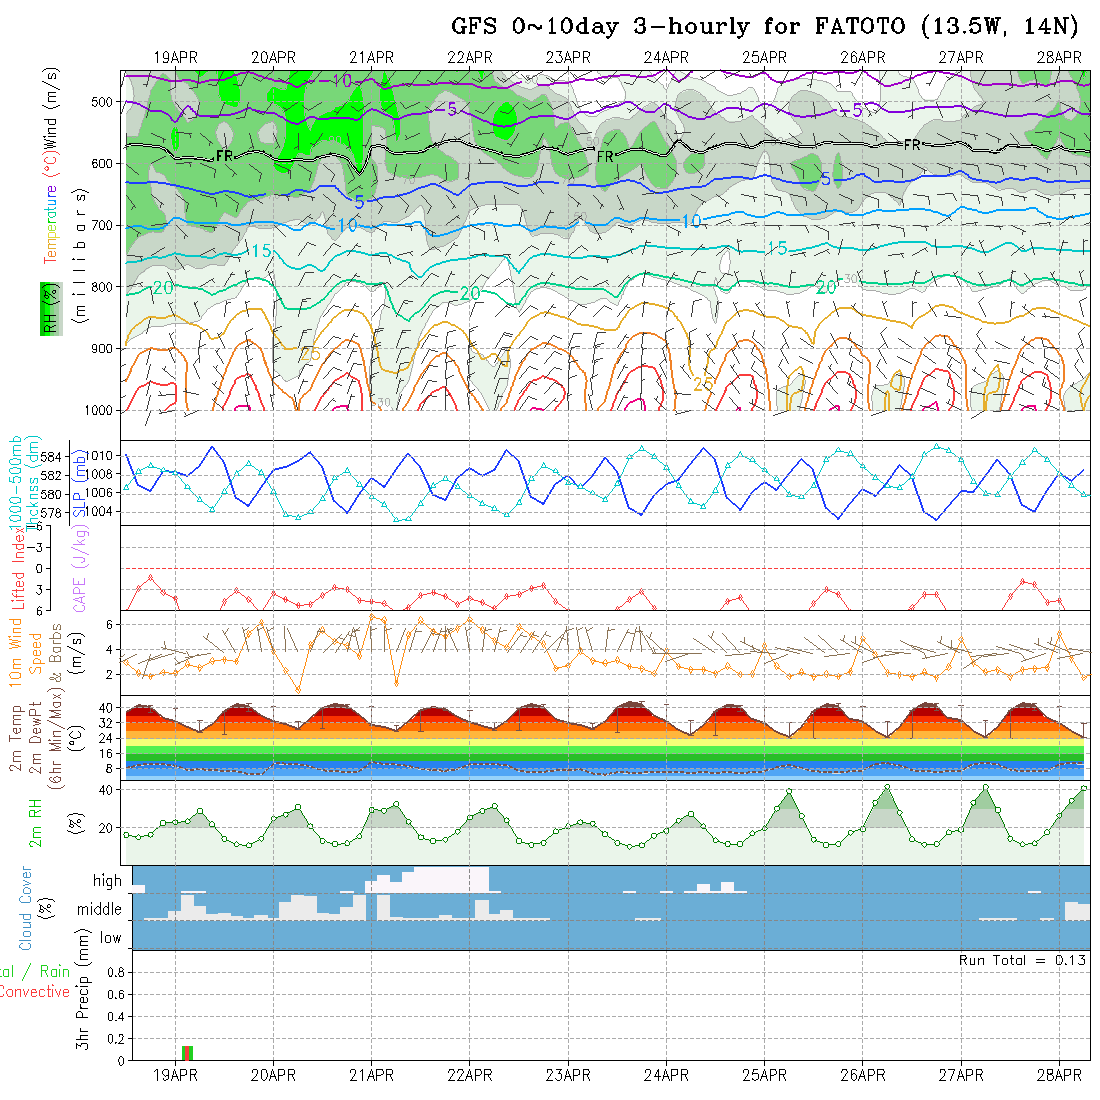The height and width of the screenshot is (1100, 1100).
Task: Click the rightmost FR freezing level label
Action: click(x=912, y=145)
